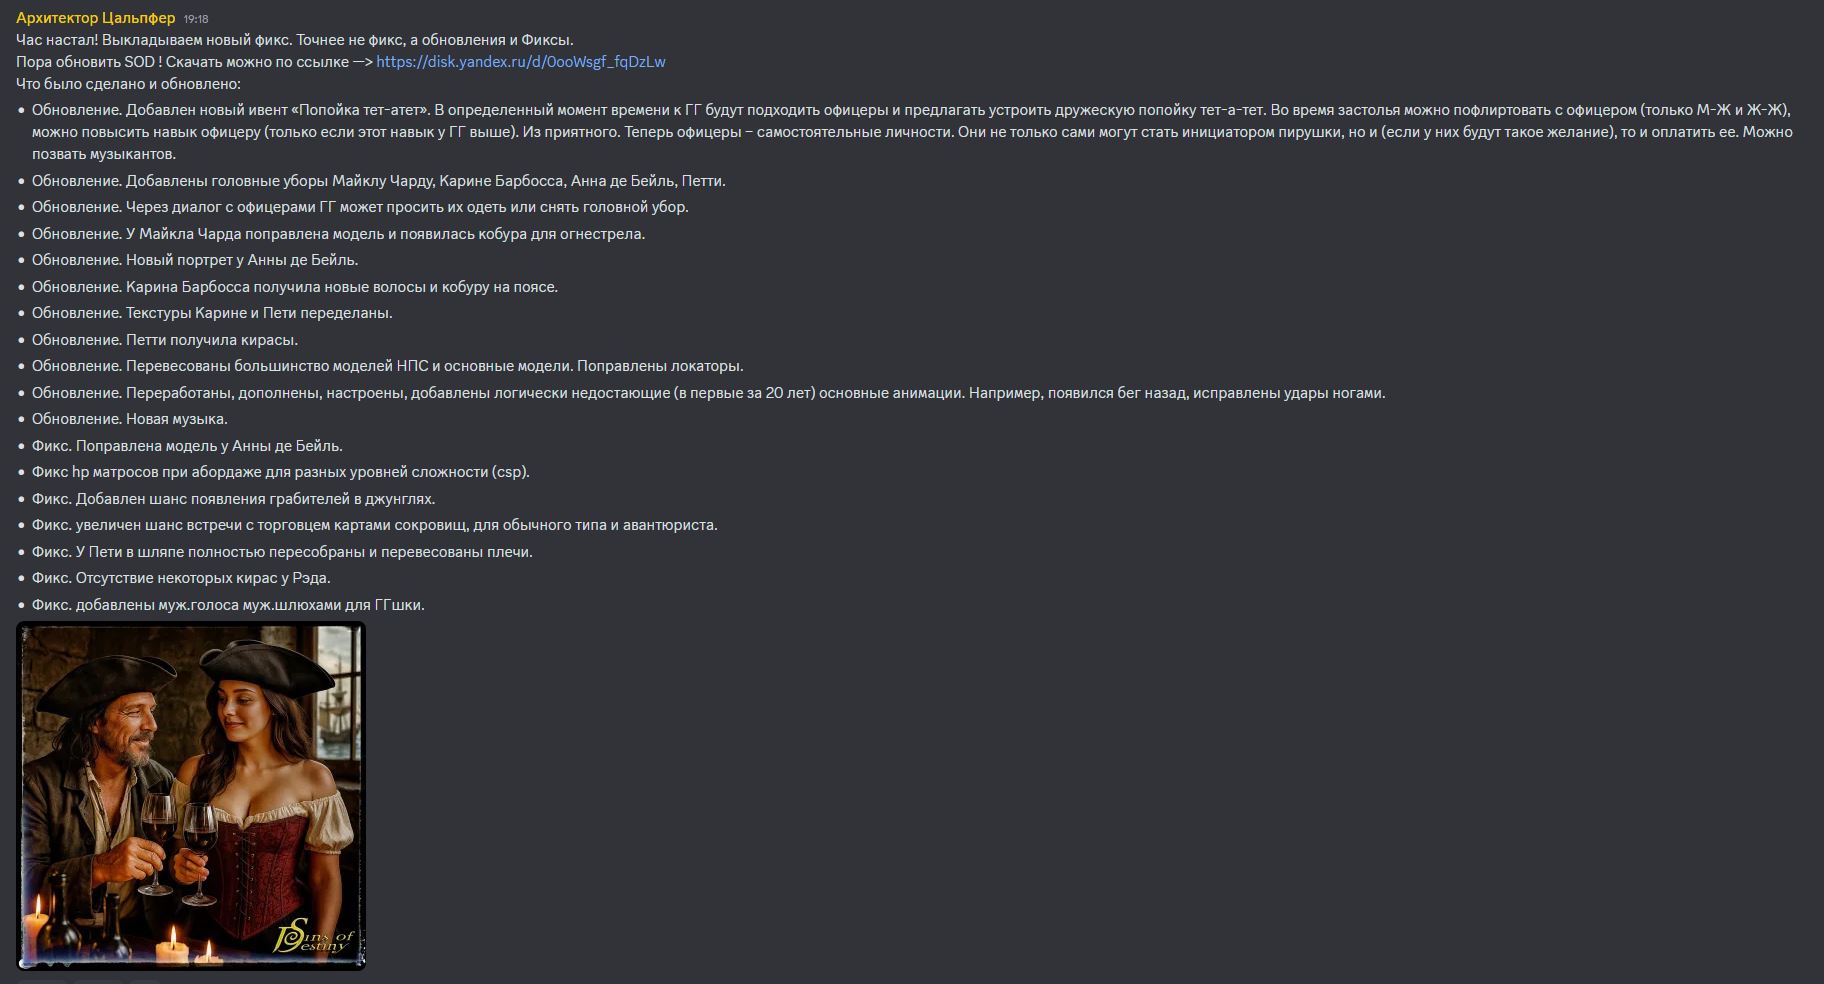Click the 19:18 message timestamp
1824x984 pixels.
click(196, 19)
